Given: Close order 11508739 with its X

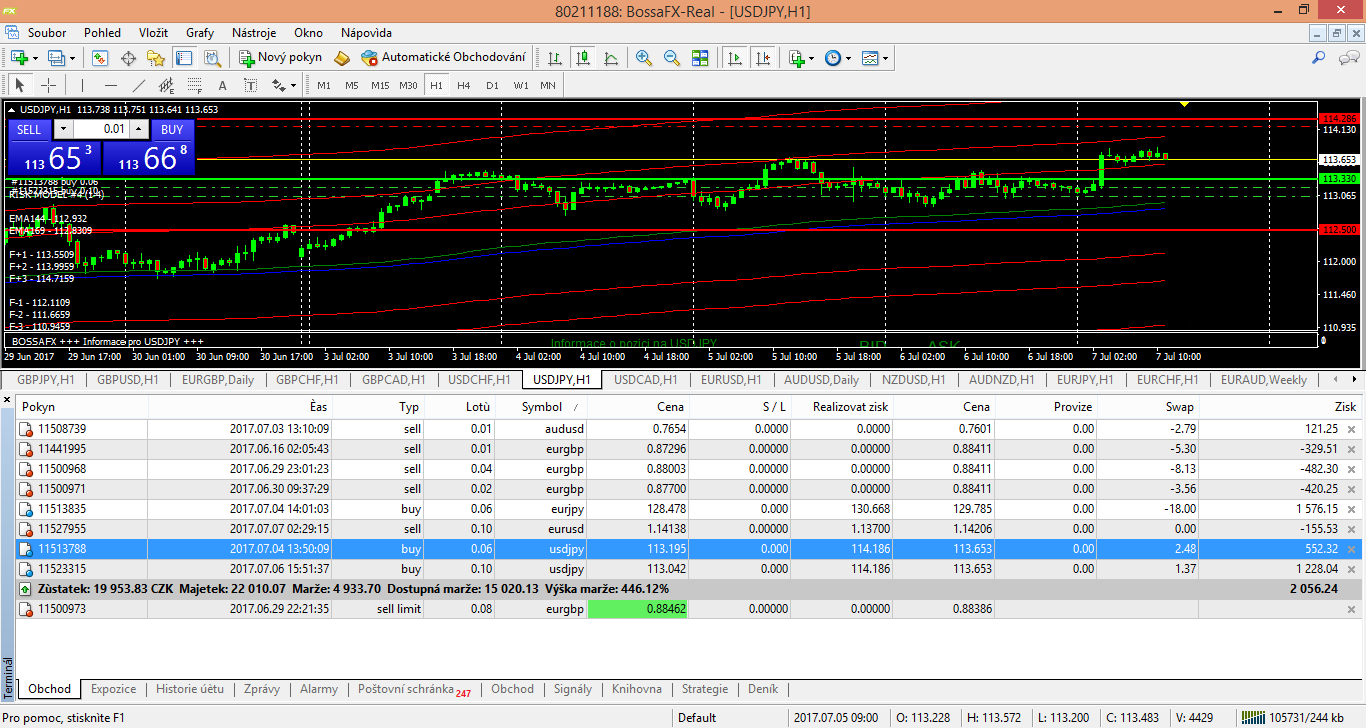Looking at the screenshot, I should tap(1352, 429).
